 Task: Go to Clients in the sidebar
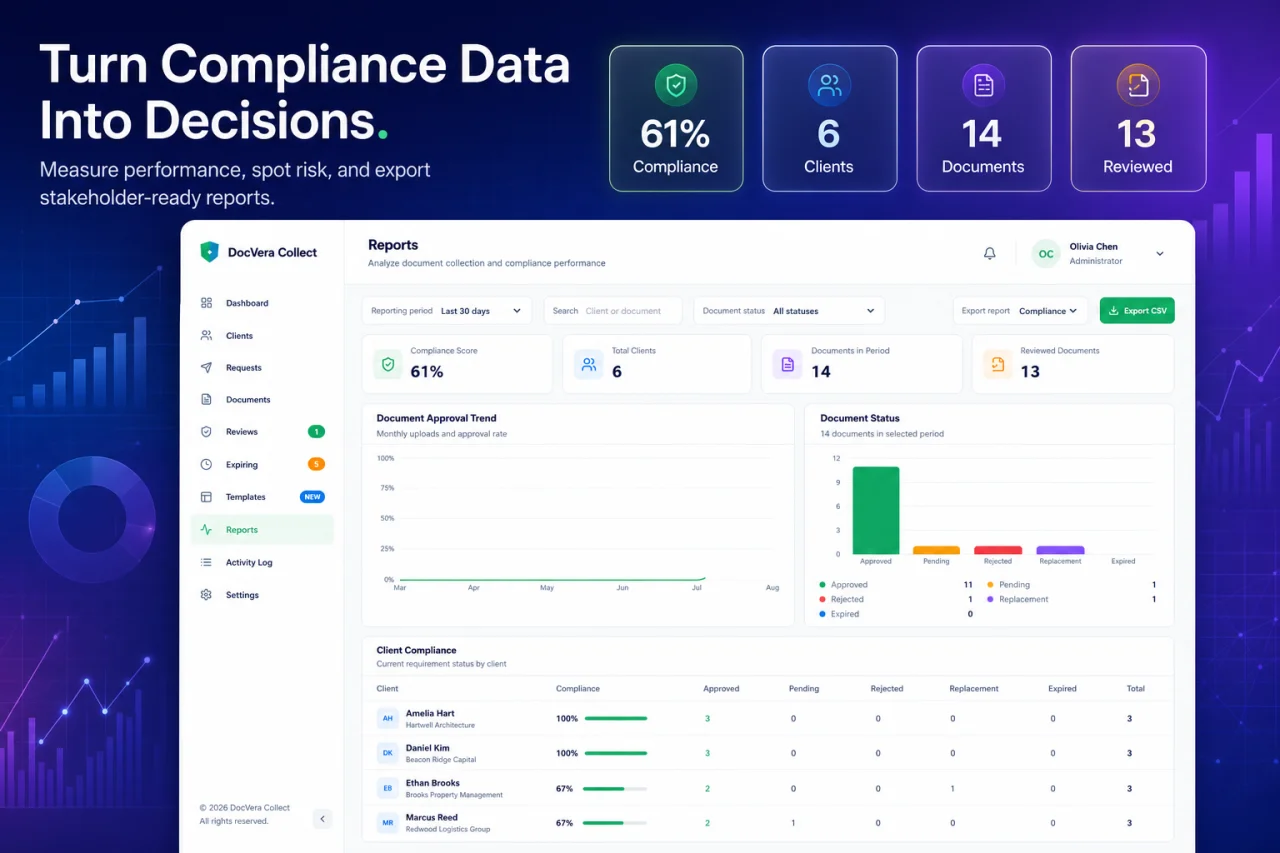pyautogui.click(x=262, y=336)
